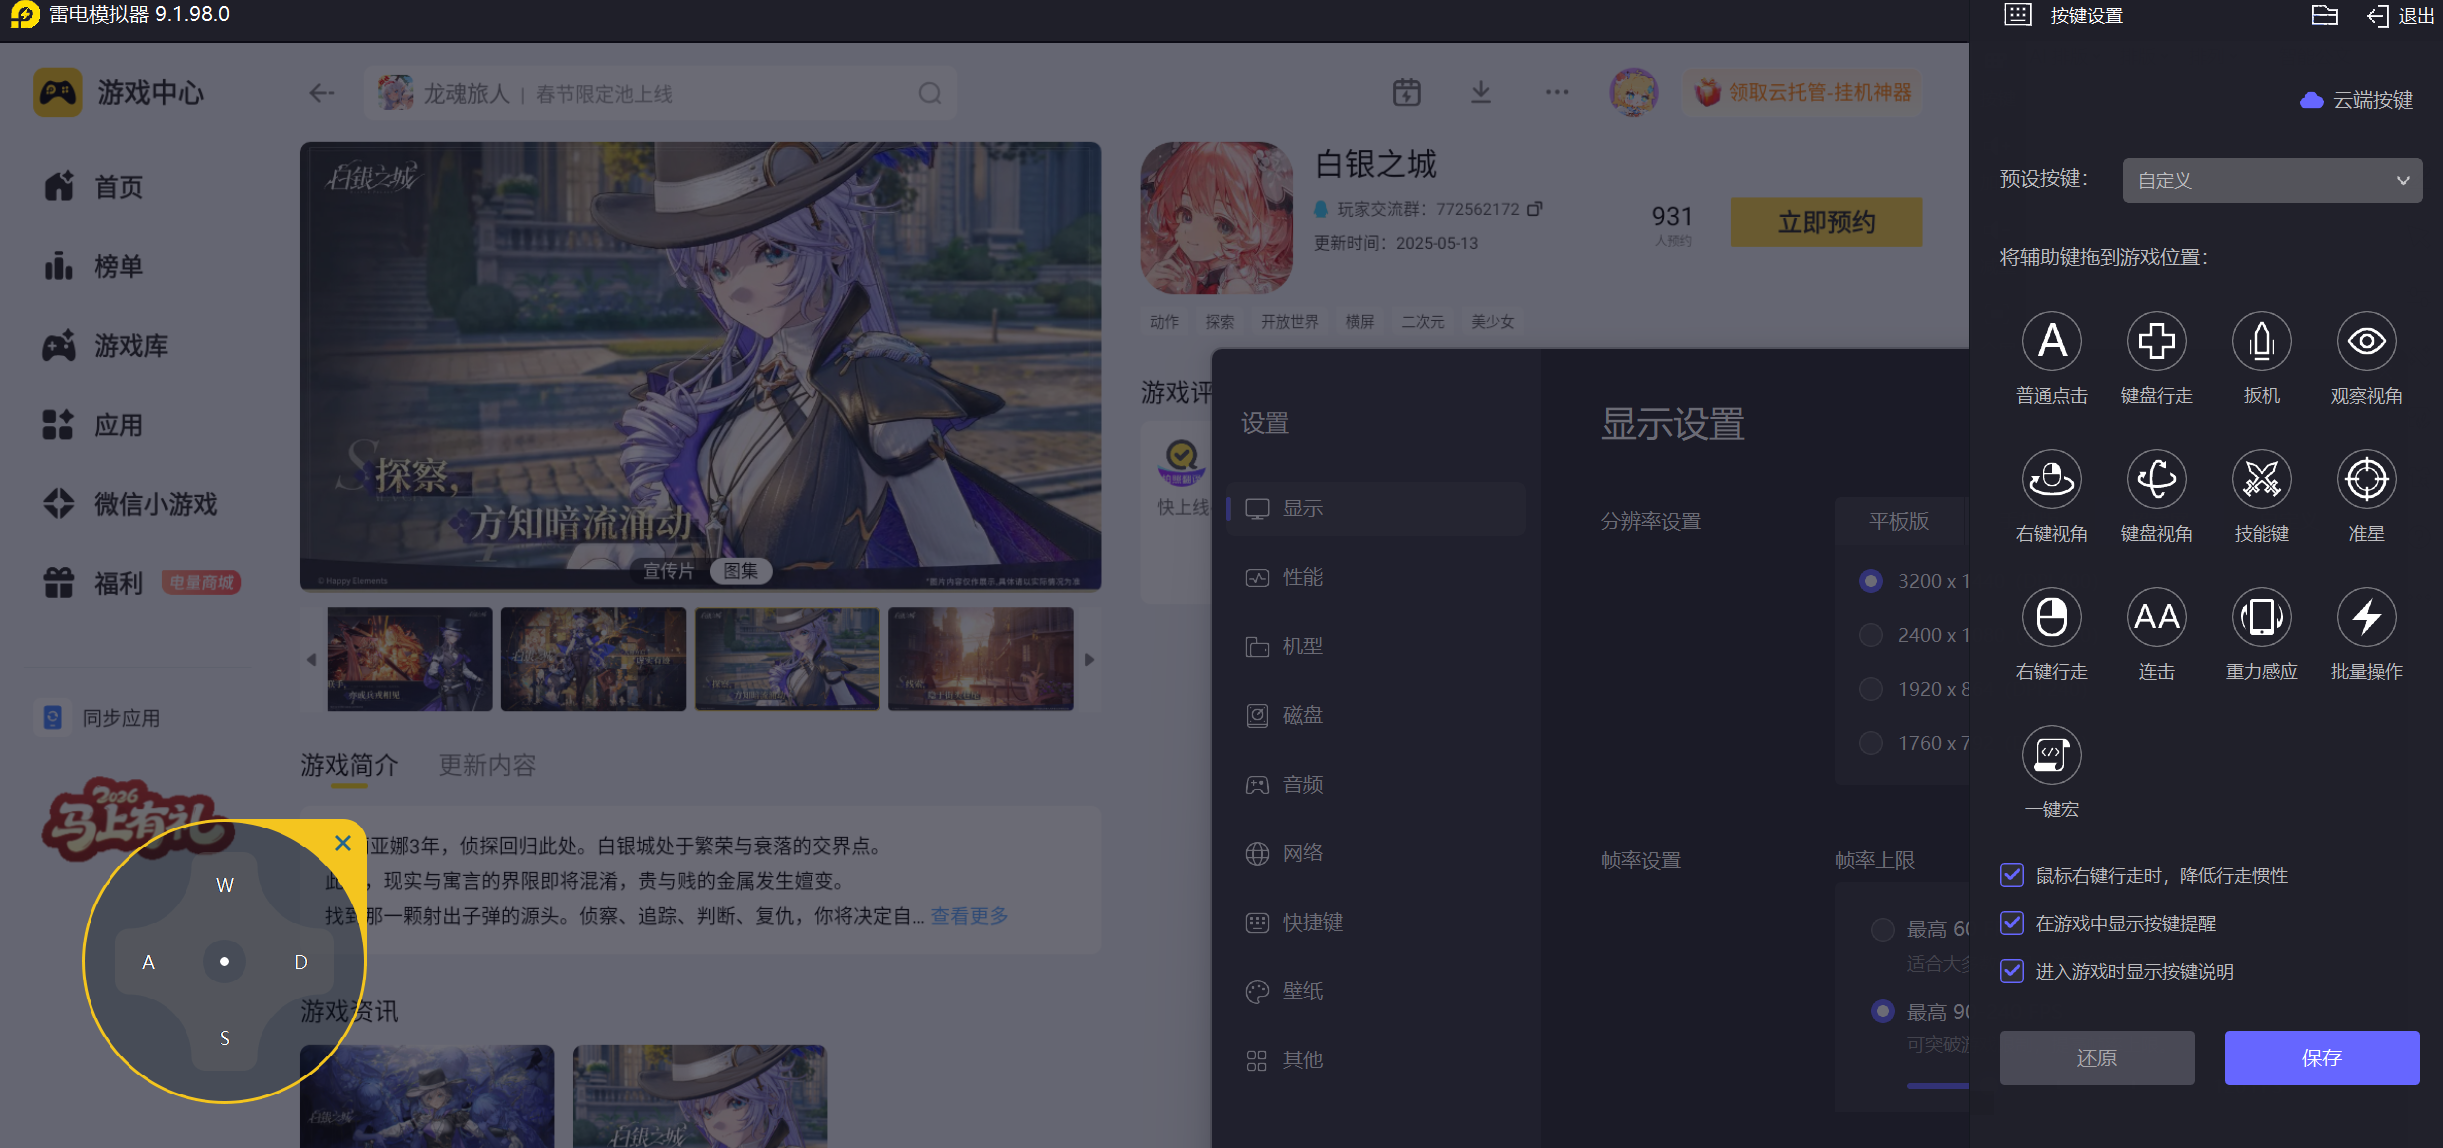Screen dimensions: 2443x1148
Task: Click the user avatar in top bar
Action: pos(1633,93)
